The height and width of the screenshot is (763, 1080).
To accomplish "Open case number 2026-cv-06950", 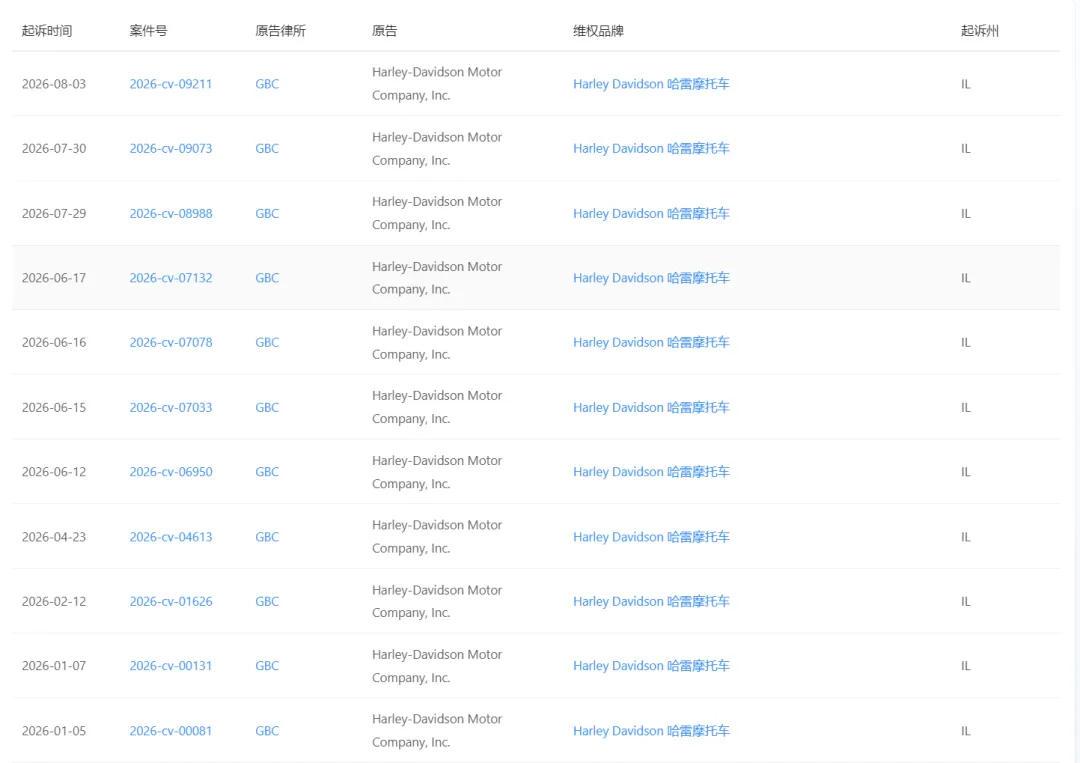I will 171,472.
